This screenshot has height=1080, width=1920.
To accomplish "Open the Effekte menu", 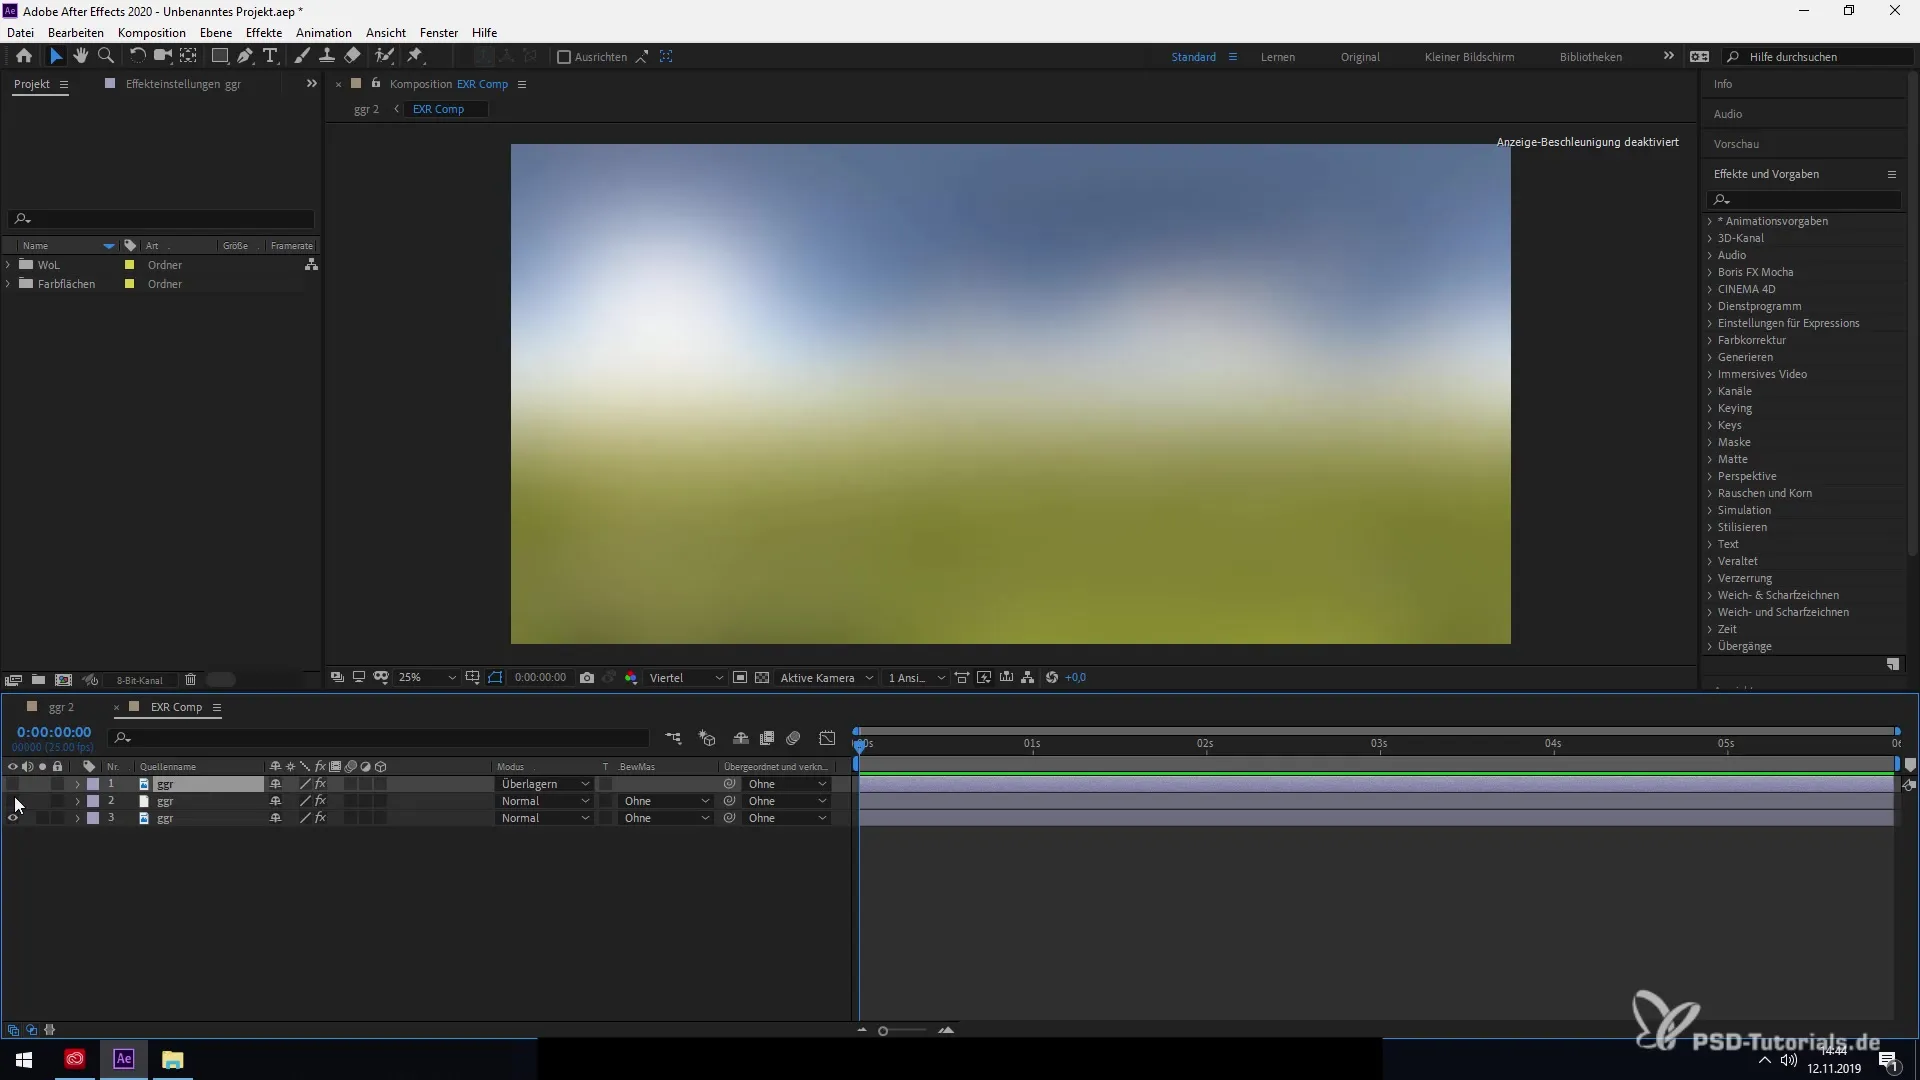I will click(x=264, y=32).
